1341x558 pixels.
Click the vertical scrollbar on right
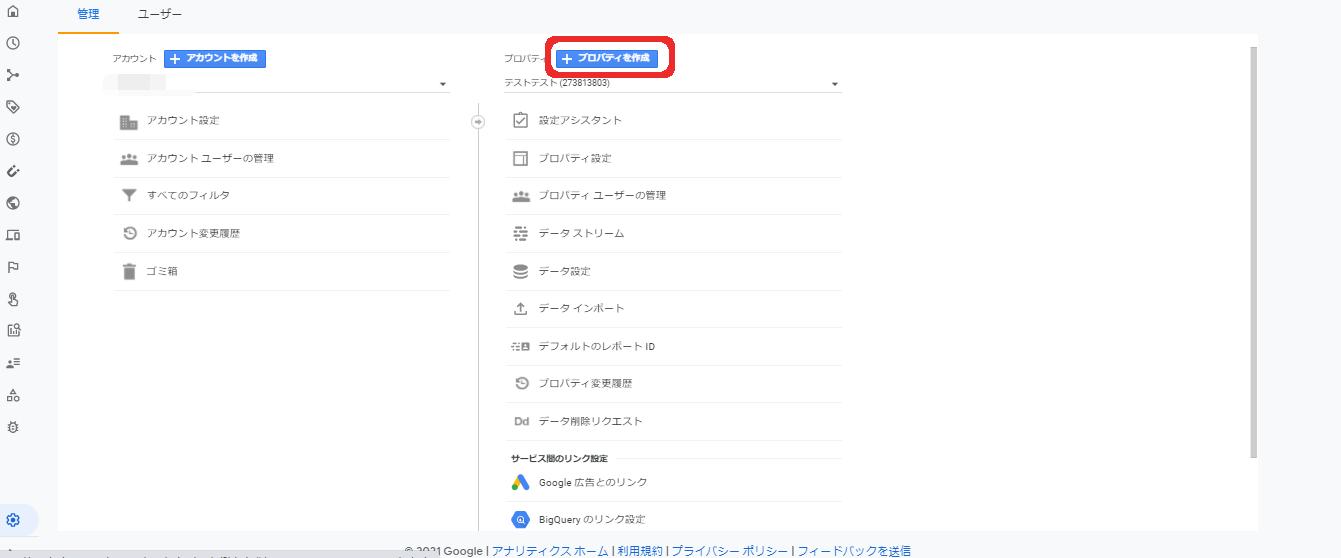click(x=1254, y=252)
